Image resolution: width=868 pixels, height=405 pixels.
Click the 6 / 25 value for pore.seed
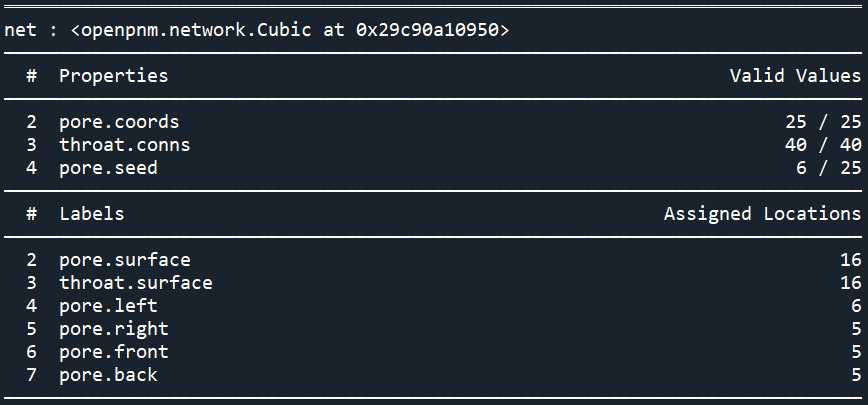click(x=828, y=168)
